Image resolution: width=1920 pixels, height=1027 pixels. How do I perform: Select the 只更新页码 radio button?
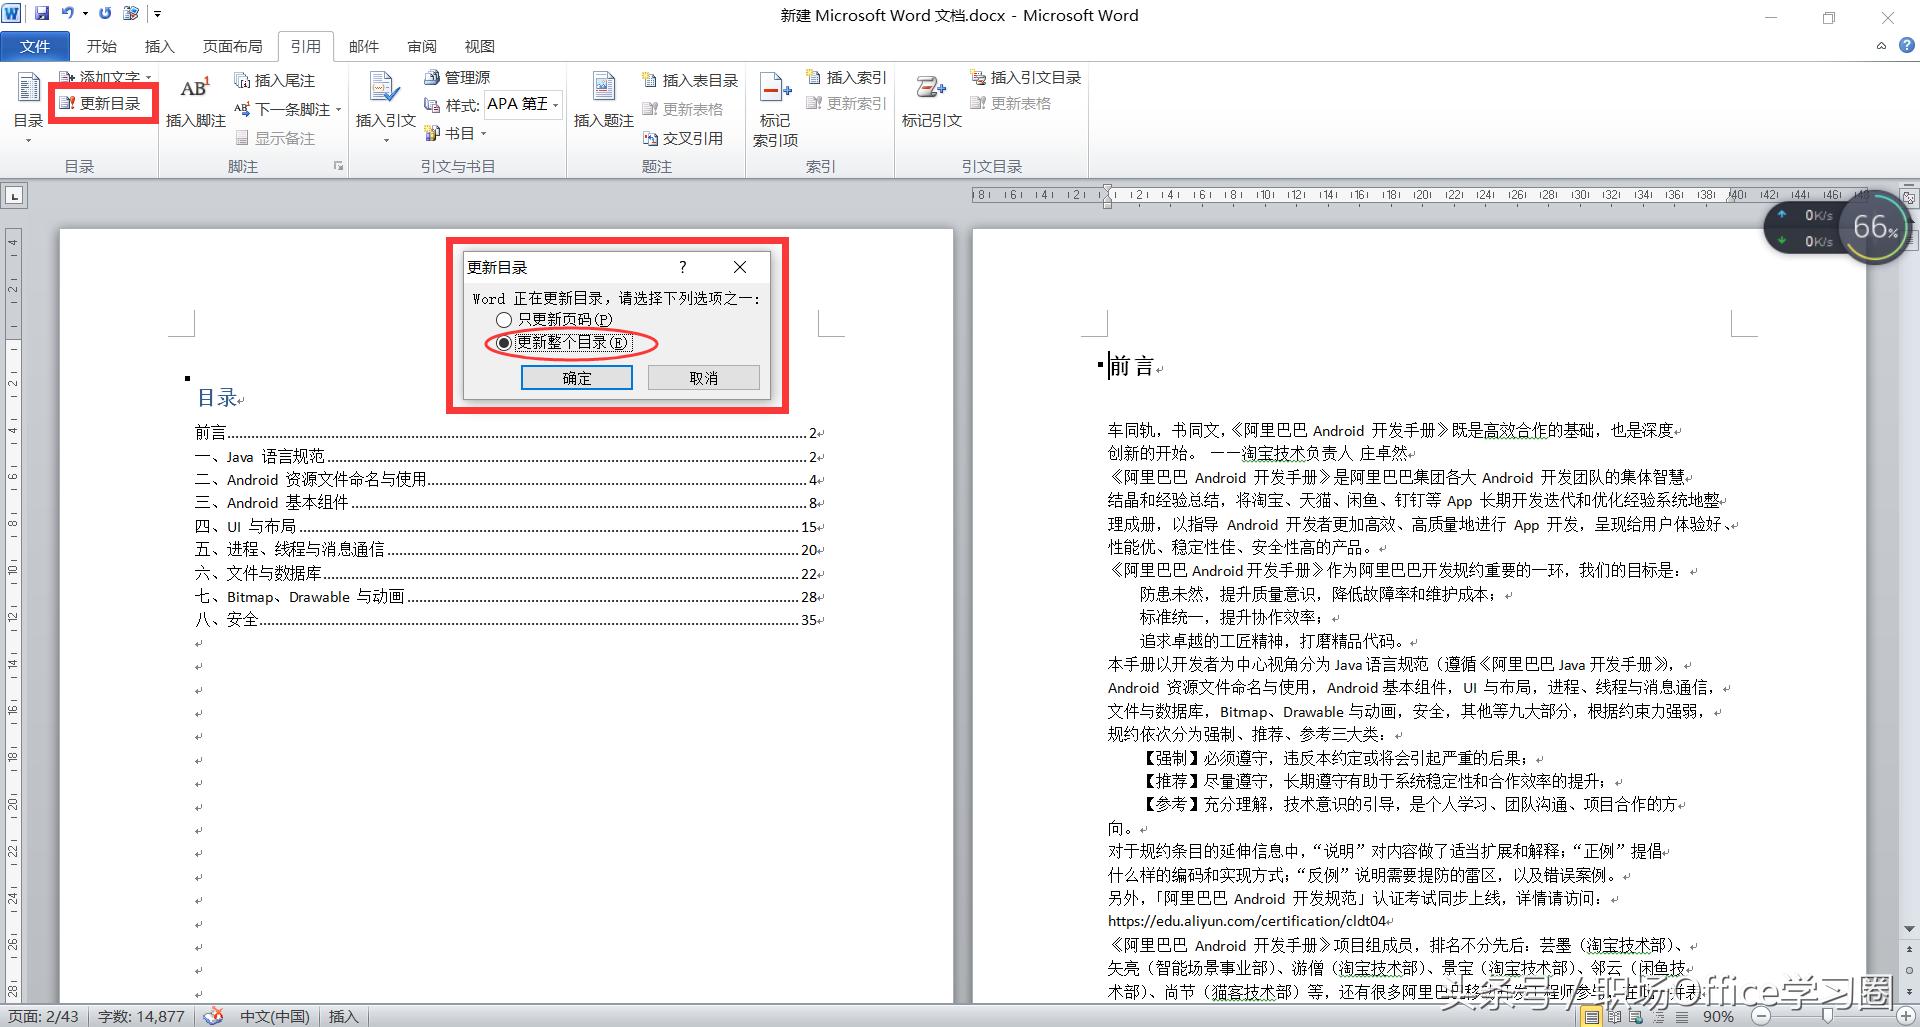[503, 319]
